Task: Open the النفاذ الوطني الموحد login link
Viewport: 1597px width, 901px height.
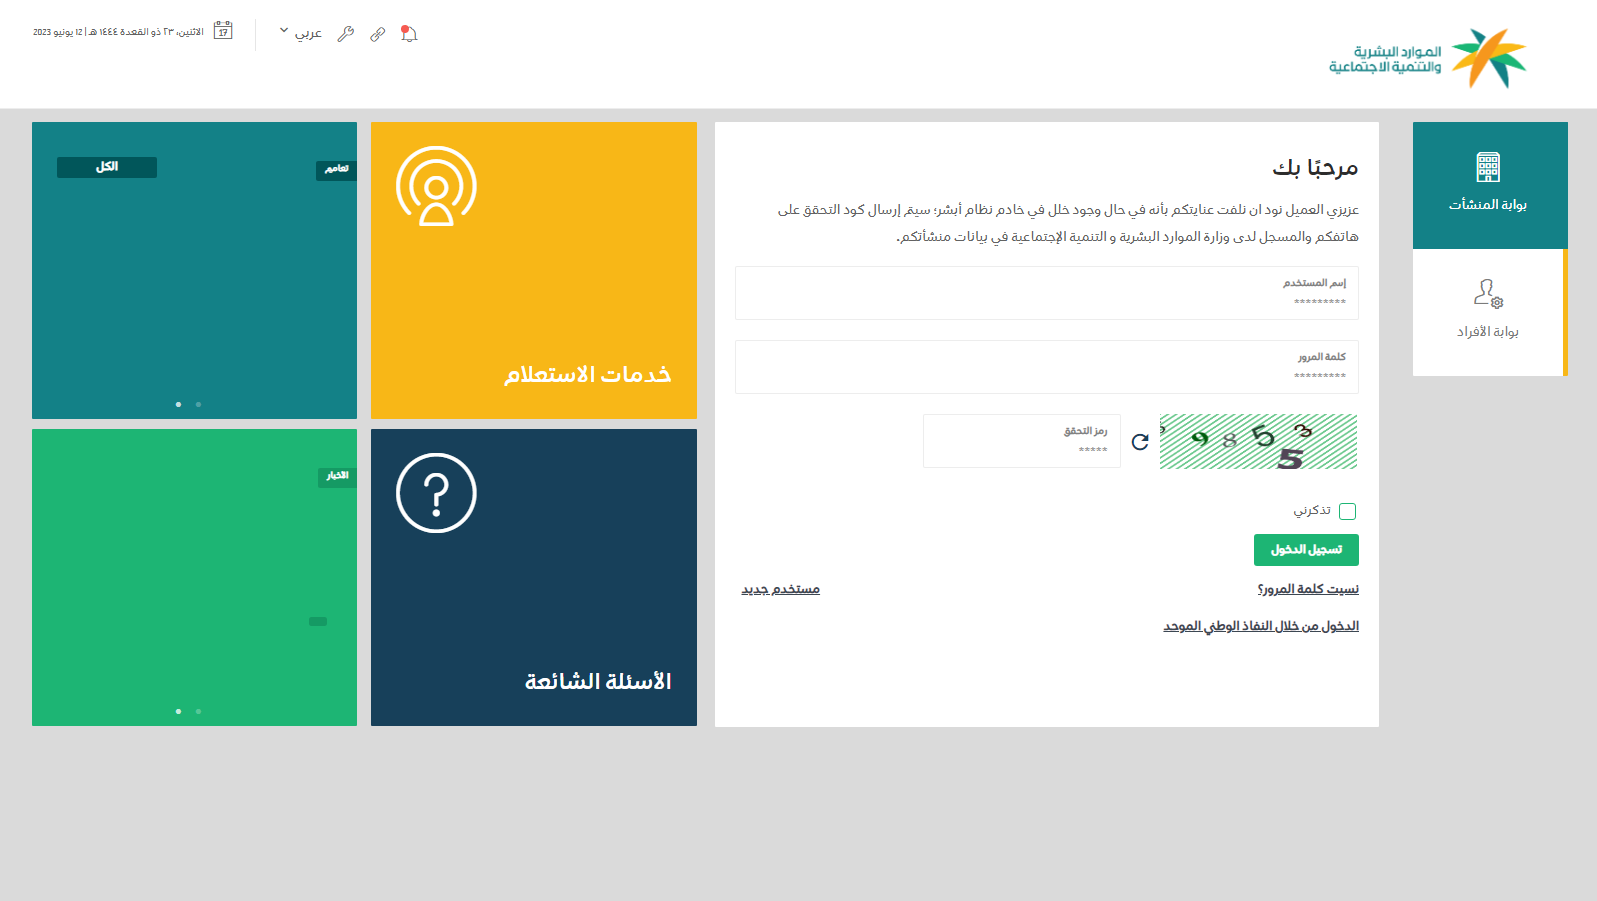Action: coord(1261,626)
